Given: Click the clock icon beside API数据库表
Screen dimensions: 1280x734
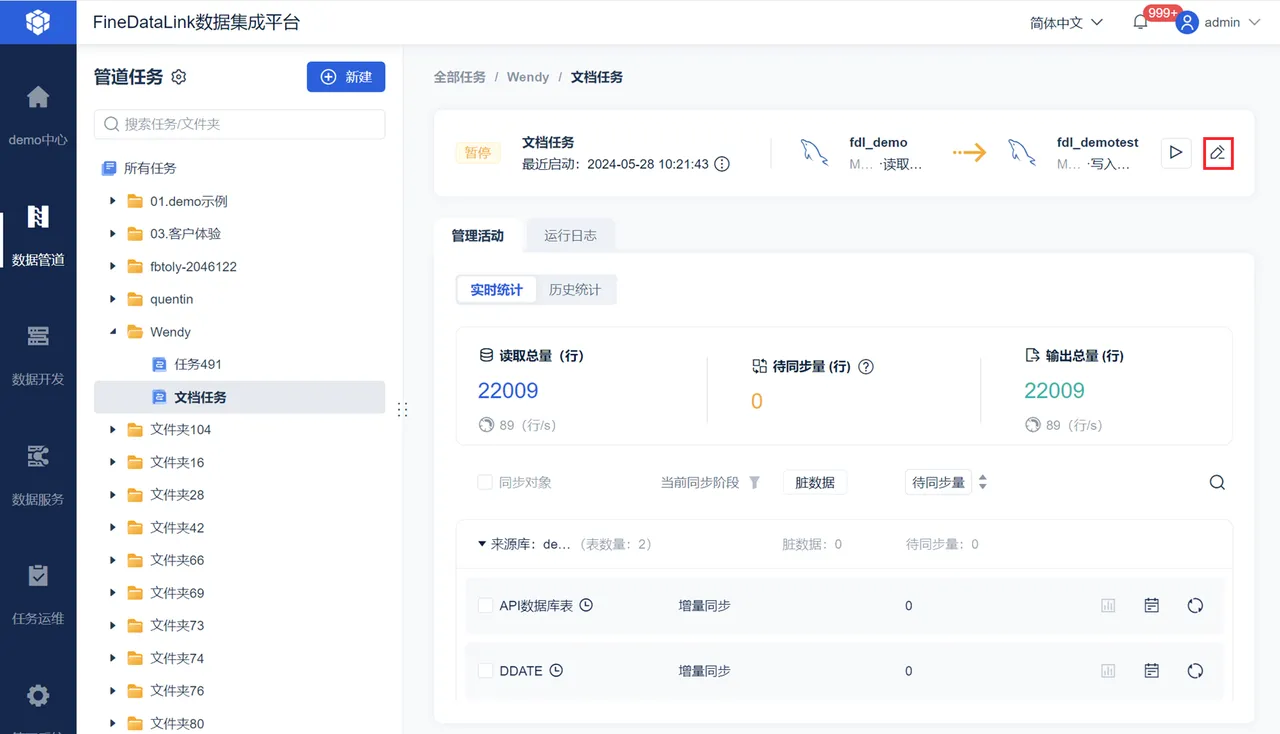Looking at the screenshot, I should coord(586,605).
